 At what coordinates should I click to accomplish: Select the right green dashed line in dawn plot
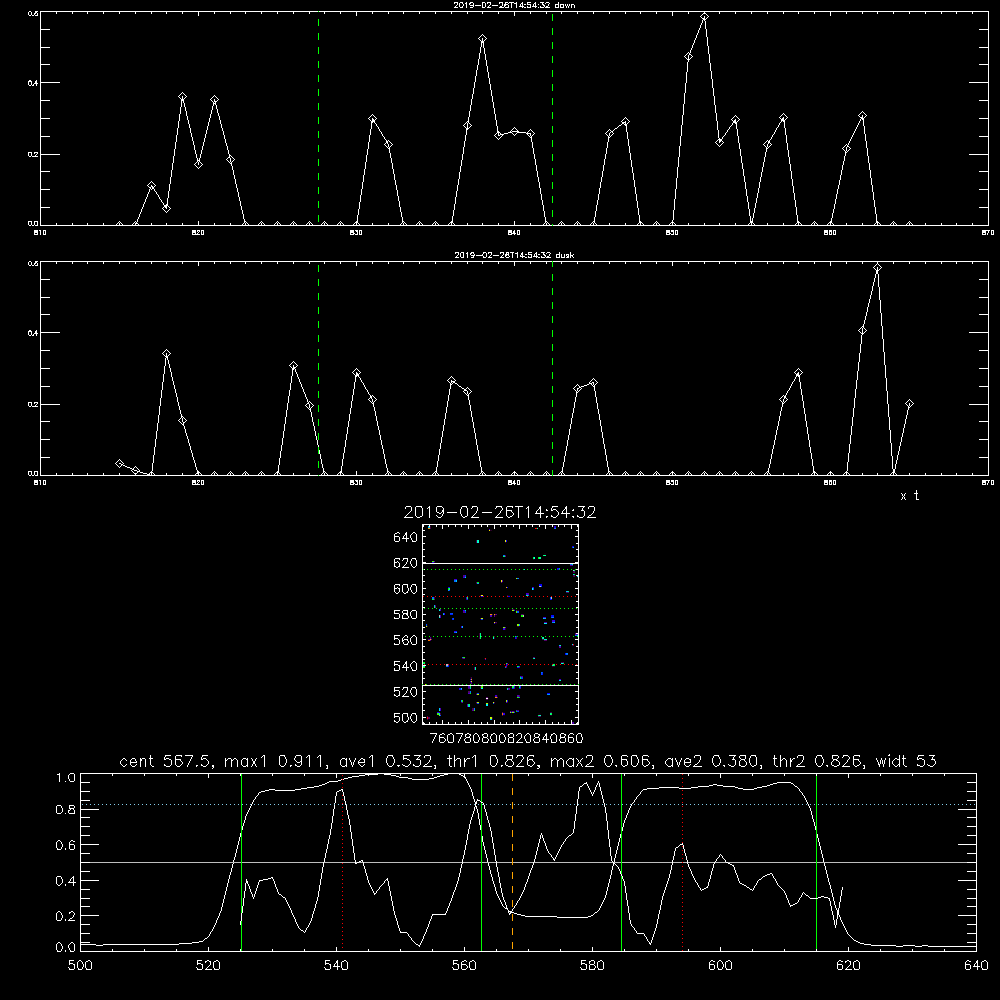(x=552, y=118)
